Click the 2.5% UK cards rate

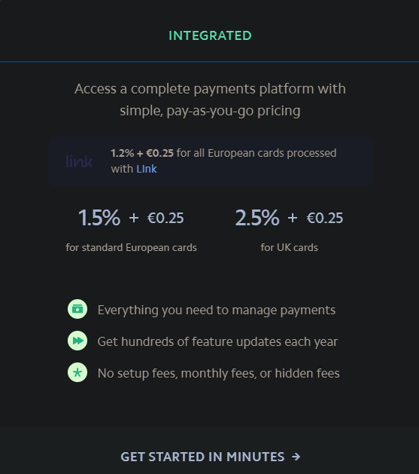pyautogui.click(x=257, y=218)
